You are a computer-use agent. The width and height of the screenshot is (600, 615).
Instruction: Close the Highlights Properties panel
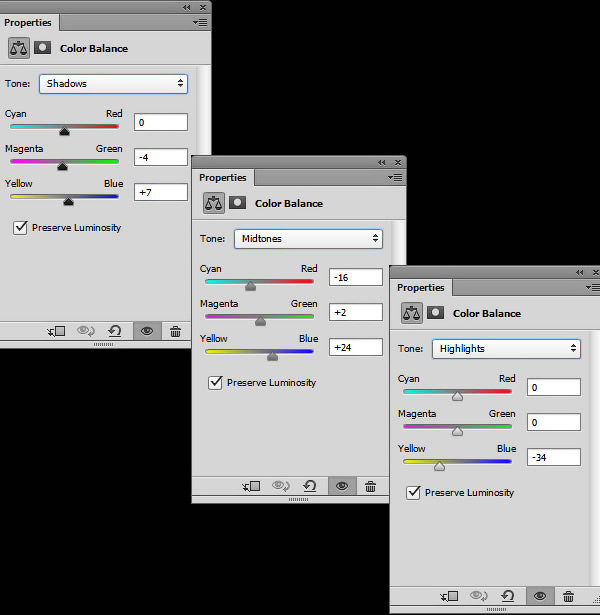click(596, 272)
